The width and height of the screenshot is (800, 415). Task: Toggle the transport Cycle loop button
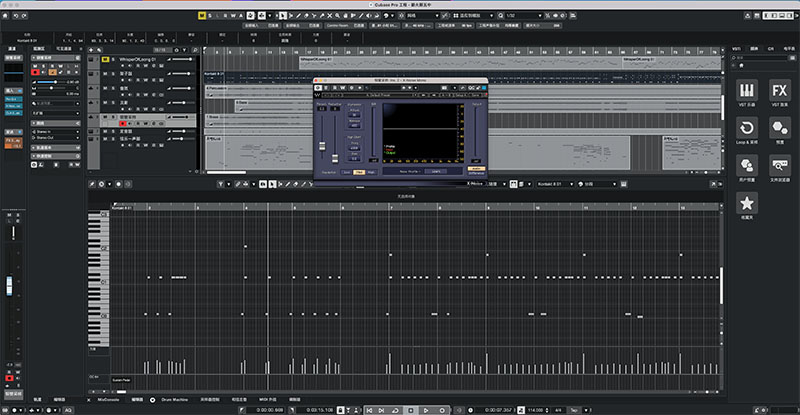click(x=396, y=410)
